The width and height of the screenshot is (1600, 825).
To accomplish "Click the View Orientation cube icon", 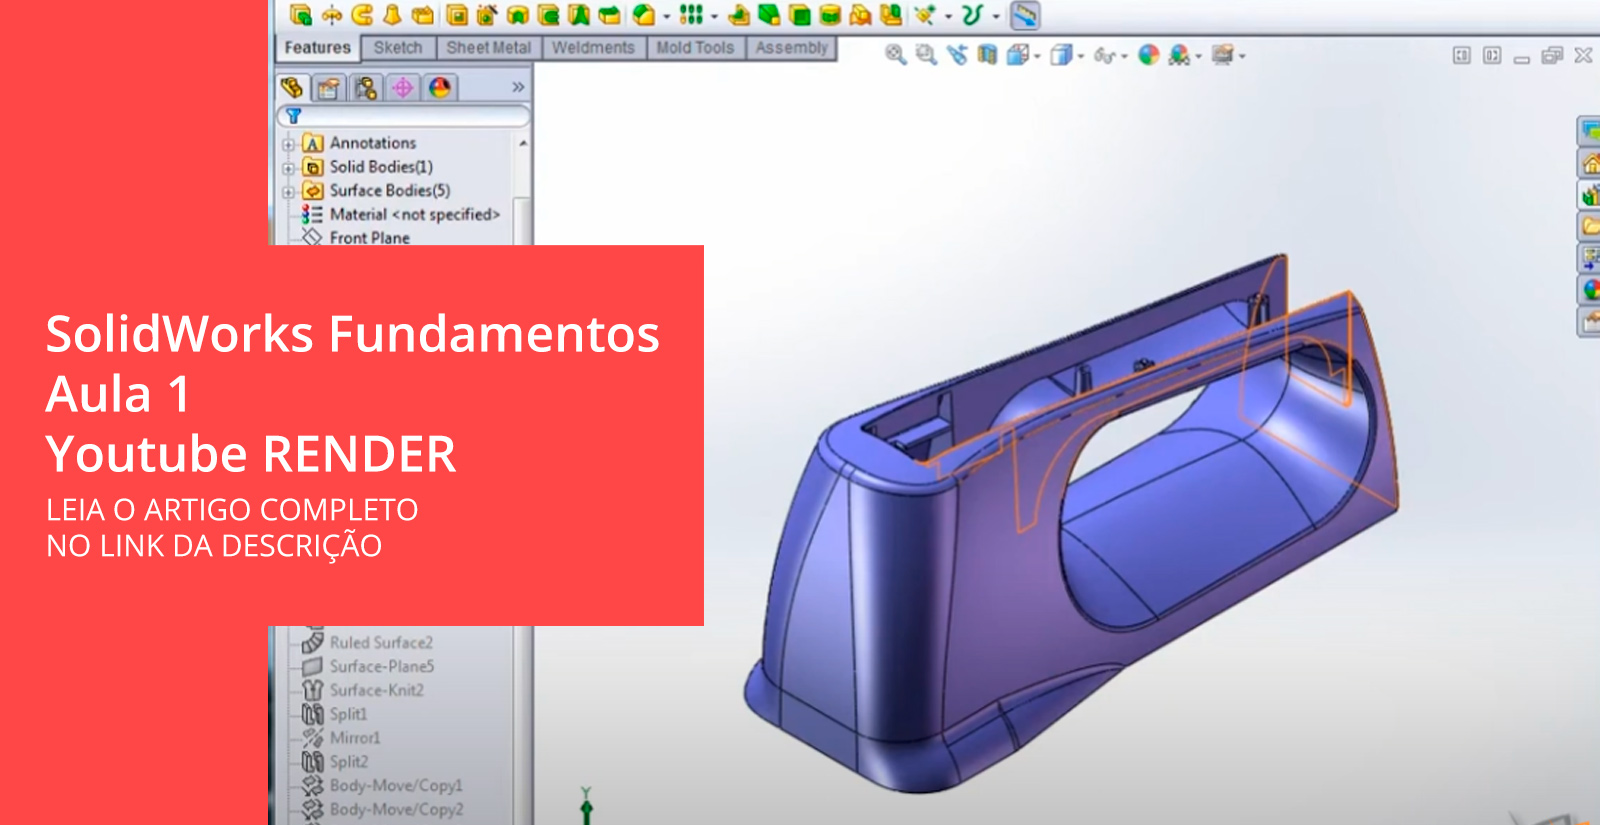I will coord(1017,55).
